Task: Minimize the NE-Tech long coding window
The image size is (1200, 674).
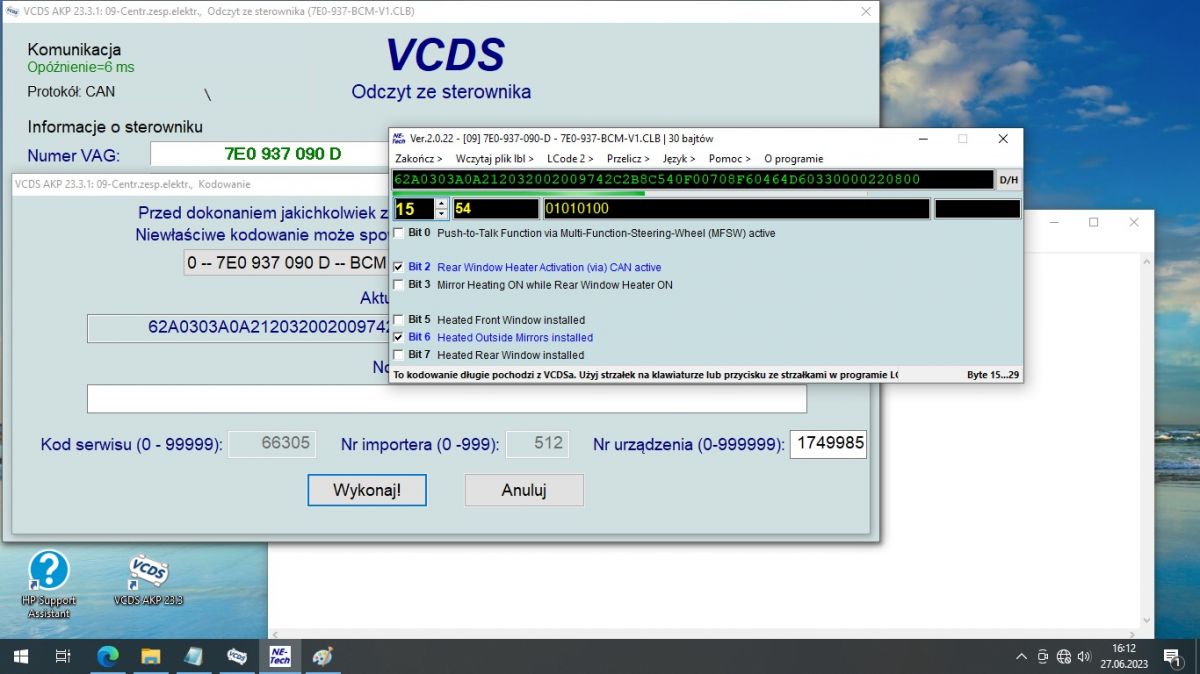Action: pyautogui.click(x=922, y=139)
